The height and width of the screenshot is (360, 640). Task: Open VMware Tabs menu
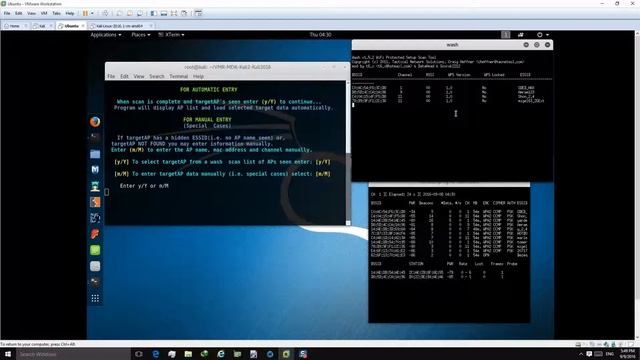coord(56,13)
